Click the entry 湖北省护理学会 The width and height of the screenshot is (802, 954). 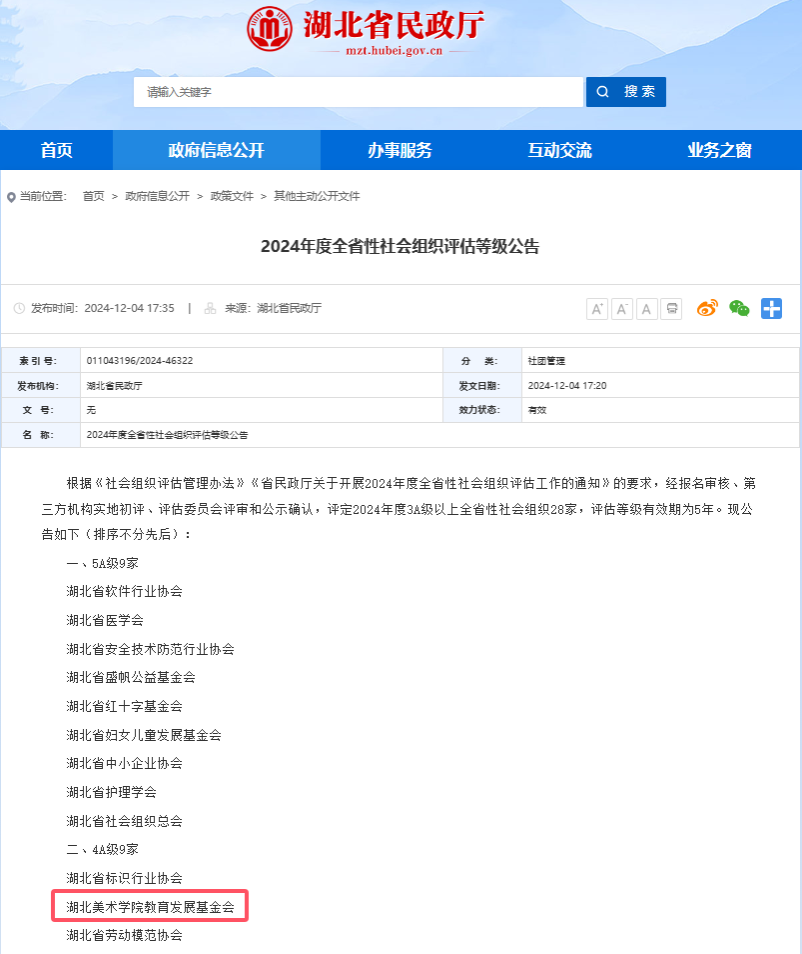pos(111,792)
